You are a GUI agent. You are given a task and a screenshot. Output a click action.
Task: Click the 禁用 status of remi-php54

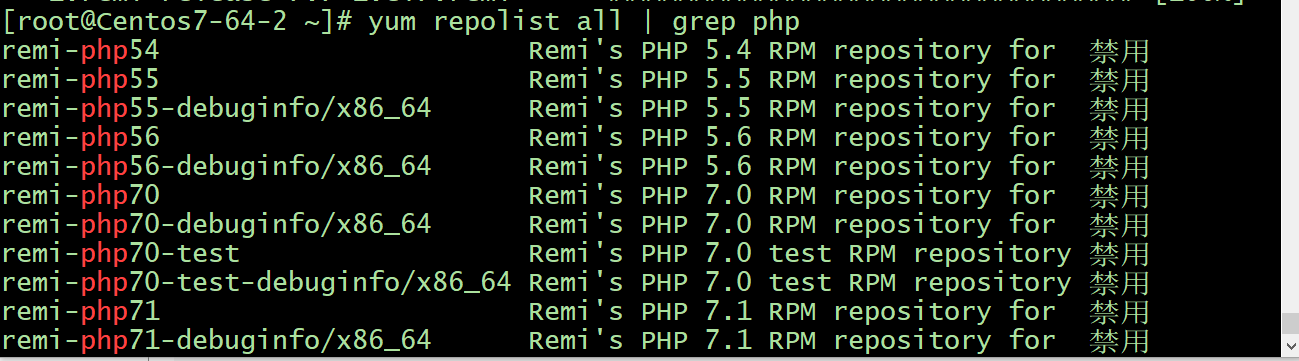(1120, 51)
